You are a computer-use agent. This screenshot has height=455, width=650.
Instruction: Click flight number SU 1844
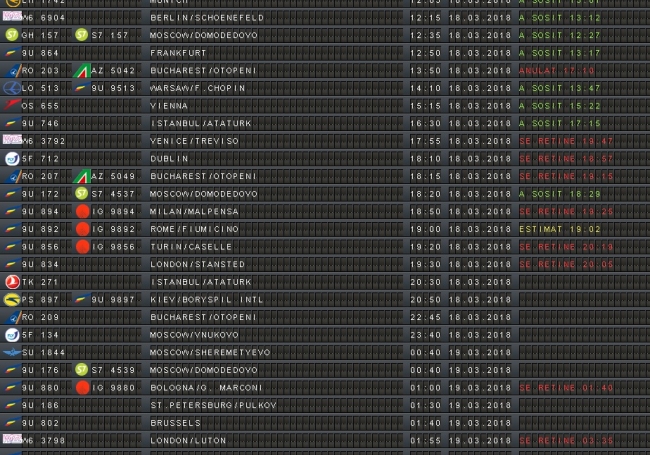43,353
